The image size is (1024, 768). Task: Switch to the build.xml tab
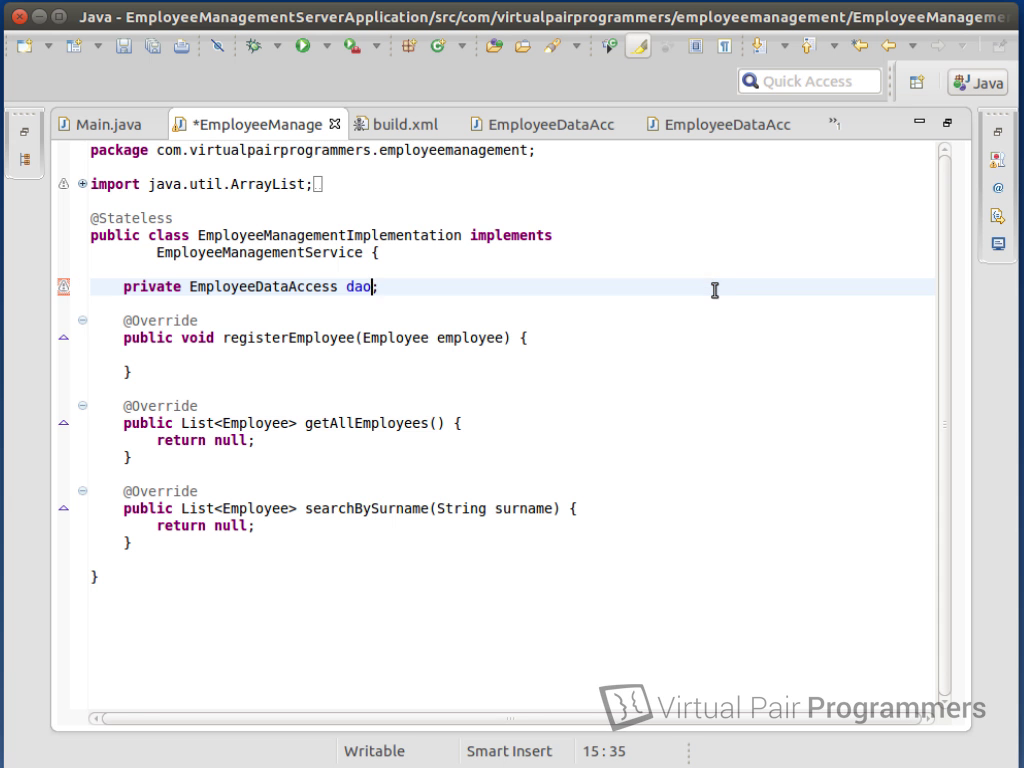pyautogui.click(x=396, y=124)
